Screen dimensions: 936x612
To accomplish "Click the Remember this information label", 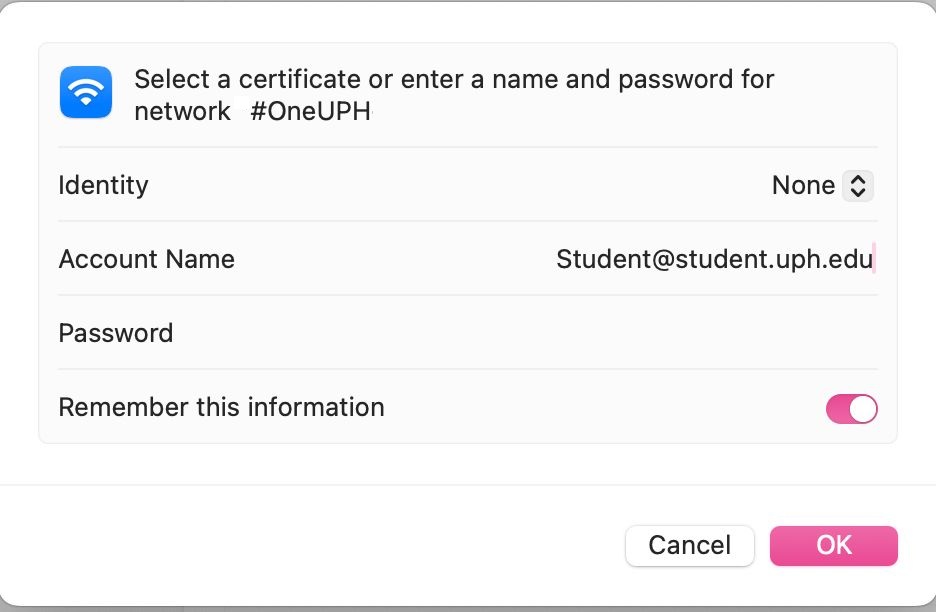I will (x=221, y=407).
